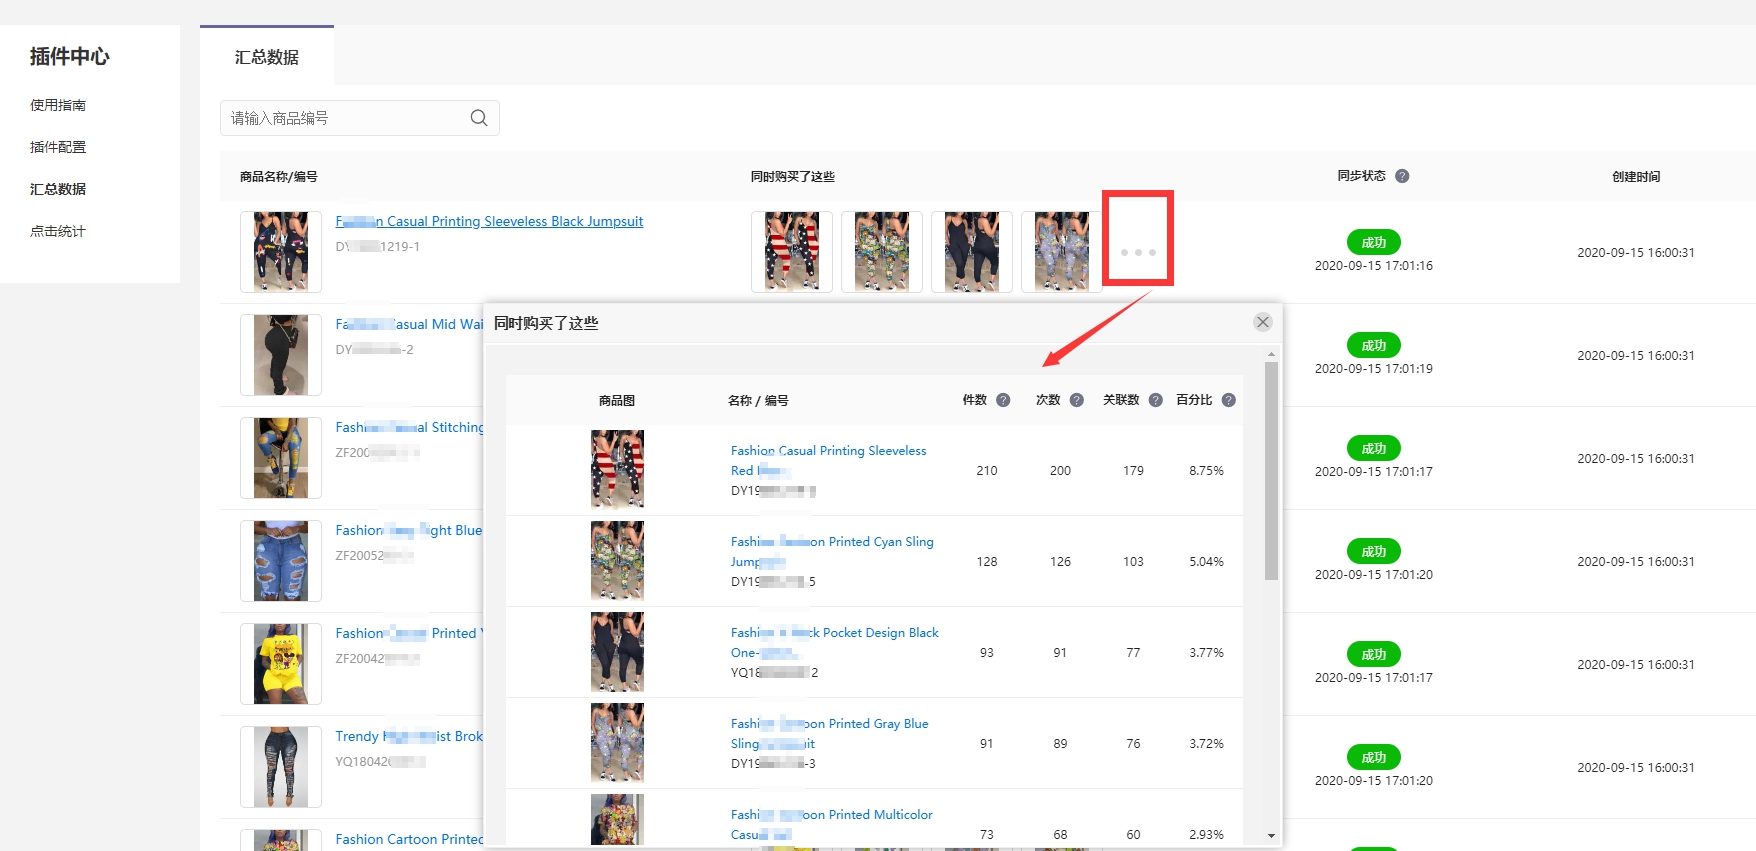Click help icon beside 百分比 column
The image size is (1756, 851).
[x=1229, y=400]
